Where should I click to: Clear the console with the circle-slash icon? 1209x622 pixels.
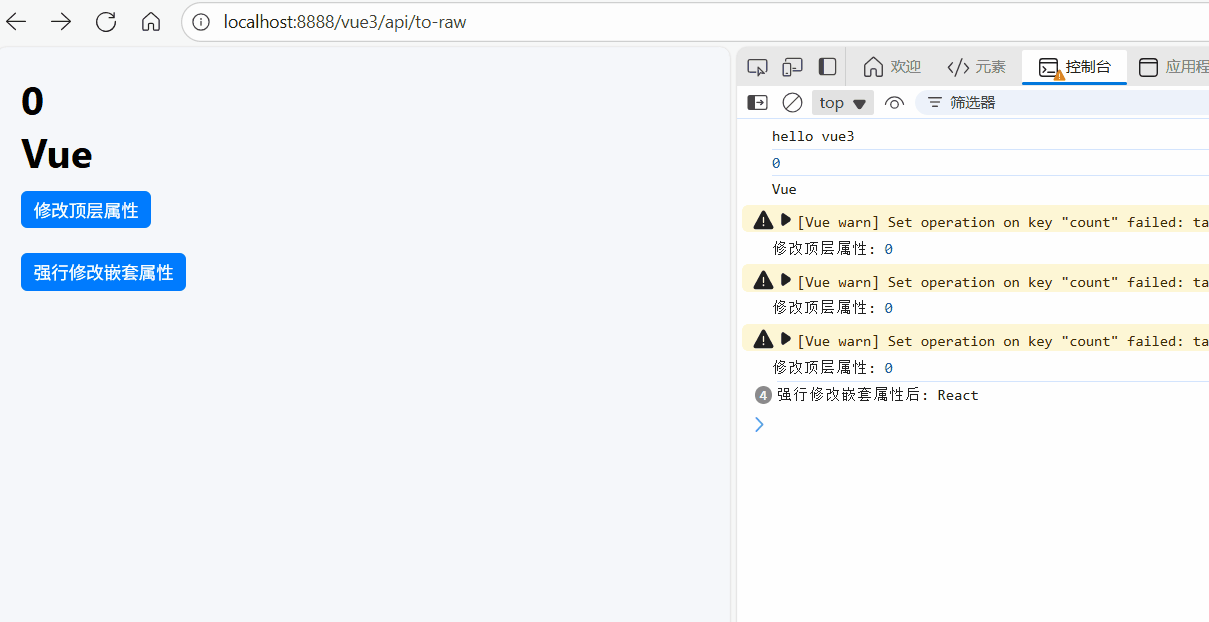[792, 102]
